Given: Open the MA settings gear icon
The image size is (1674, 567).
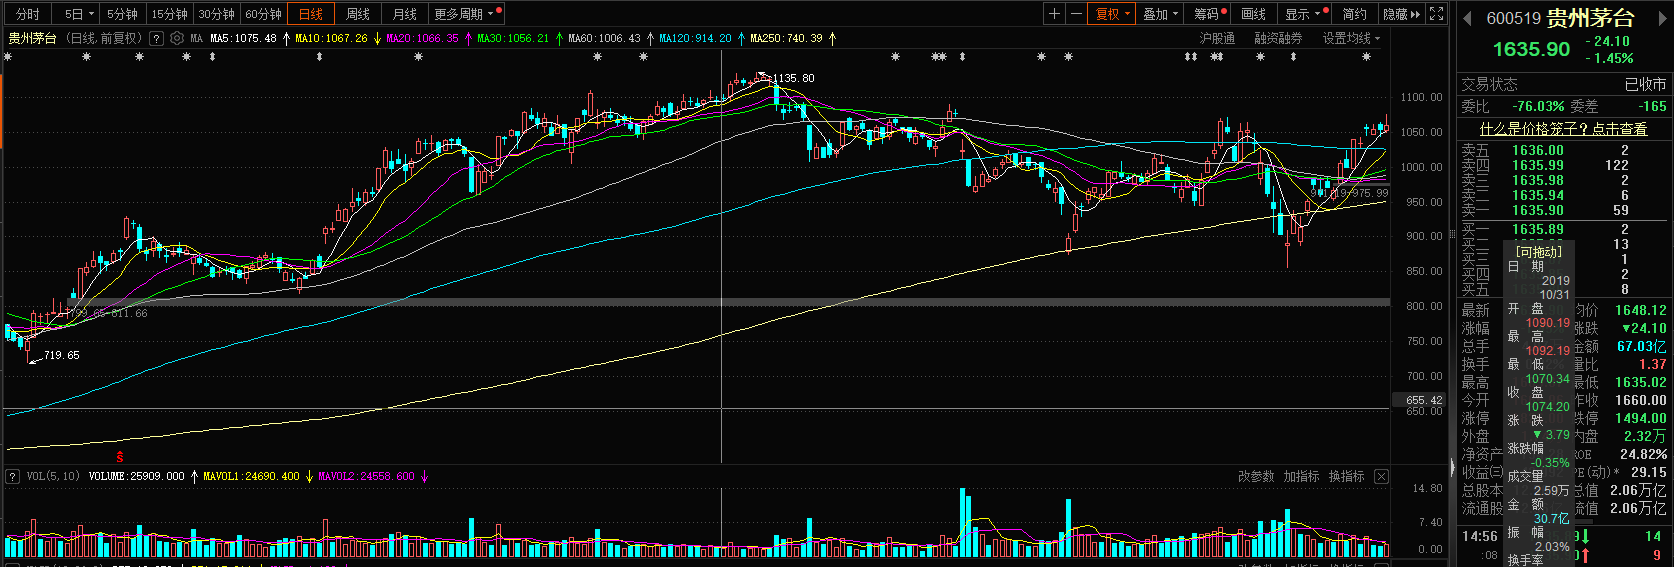Looking at the screenshot, I should pos(177,38).
